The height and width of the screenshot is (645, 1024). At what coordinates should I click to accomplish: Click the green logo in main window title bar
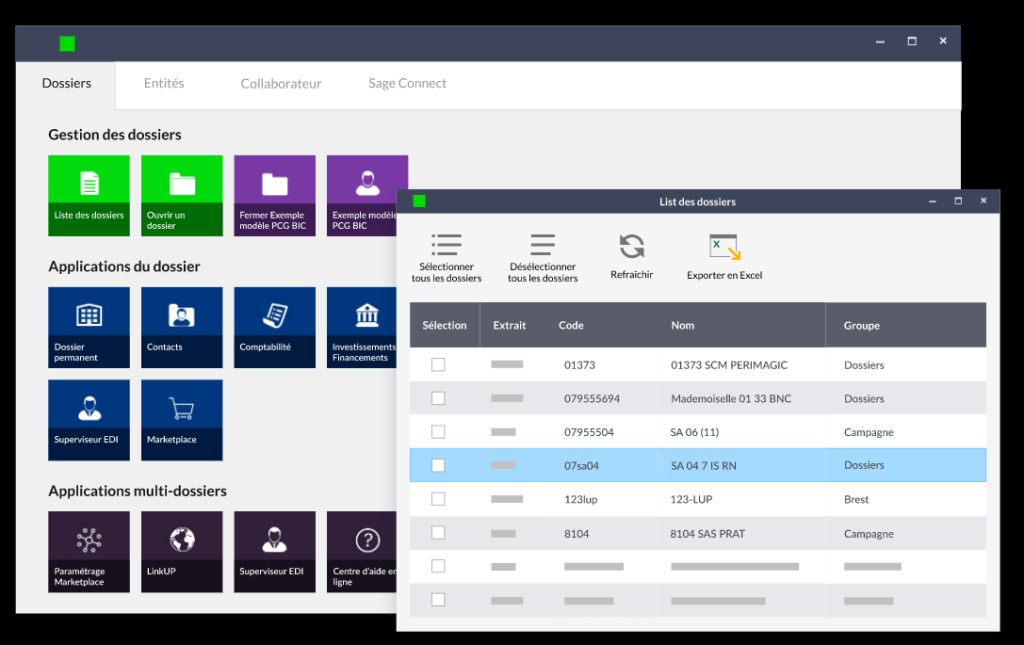[x=67, y=44]
